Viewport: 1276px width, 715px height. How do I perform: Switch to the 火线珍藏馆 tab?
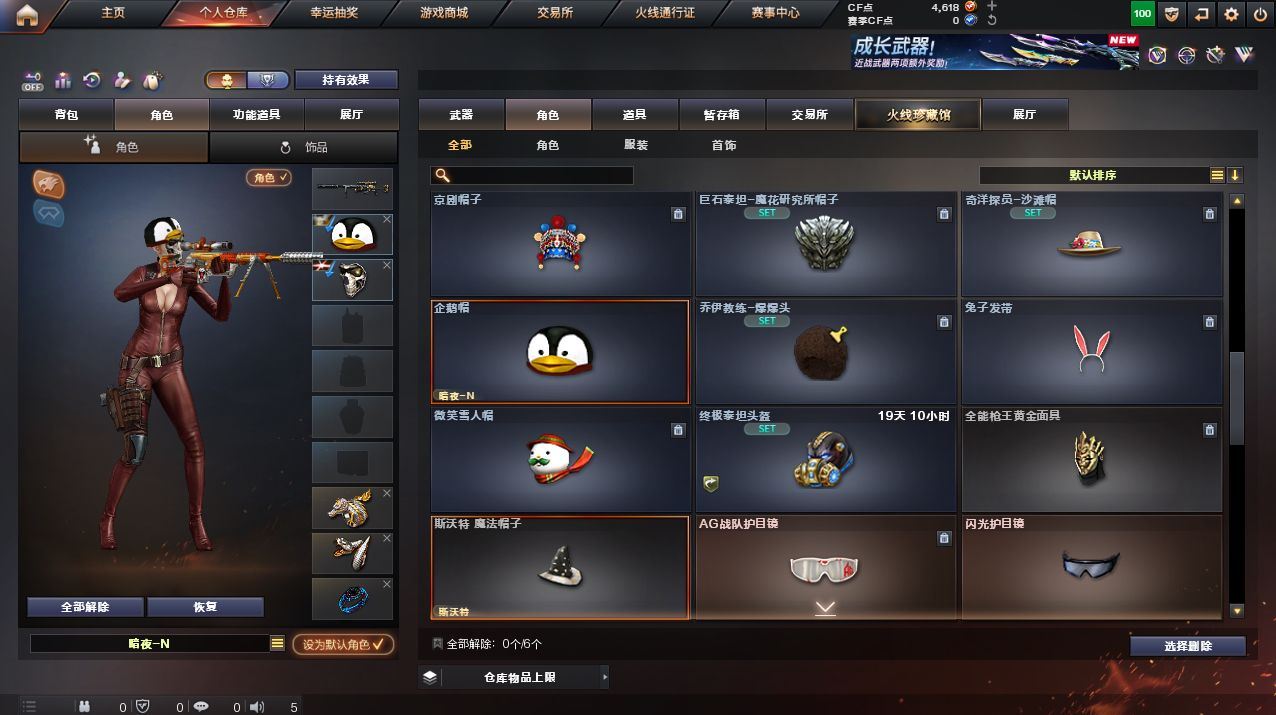point(918,115)
